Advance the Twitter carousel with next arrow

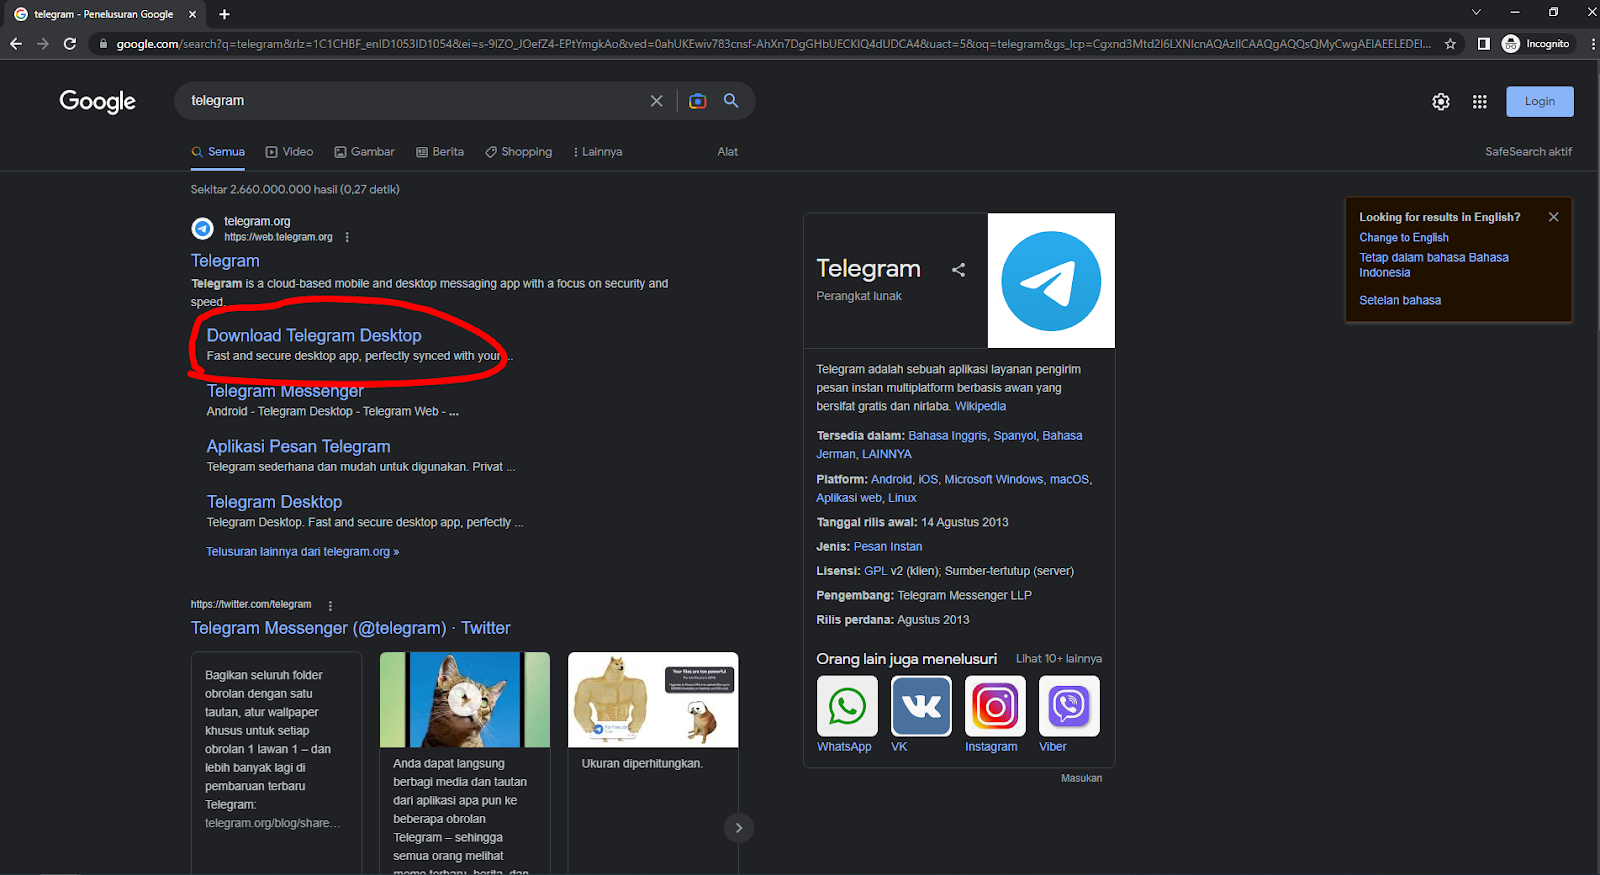(x=738, y=828)
